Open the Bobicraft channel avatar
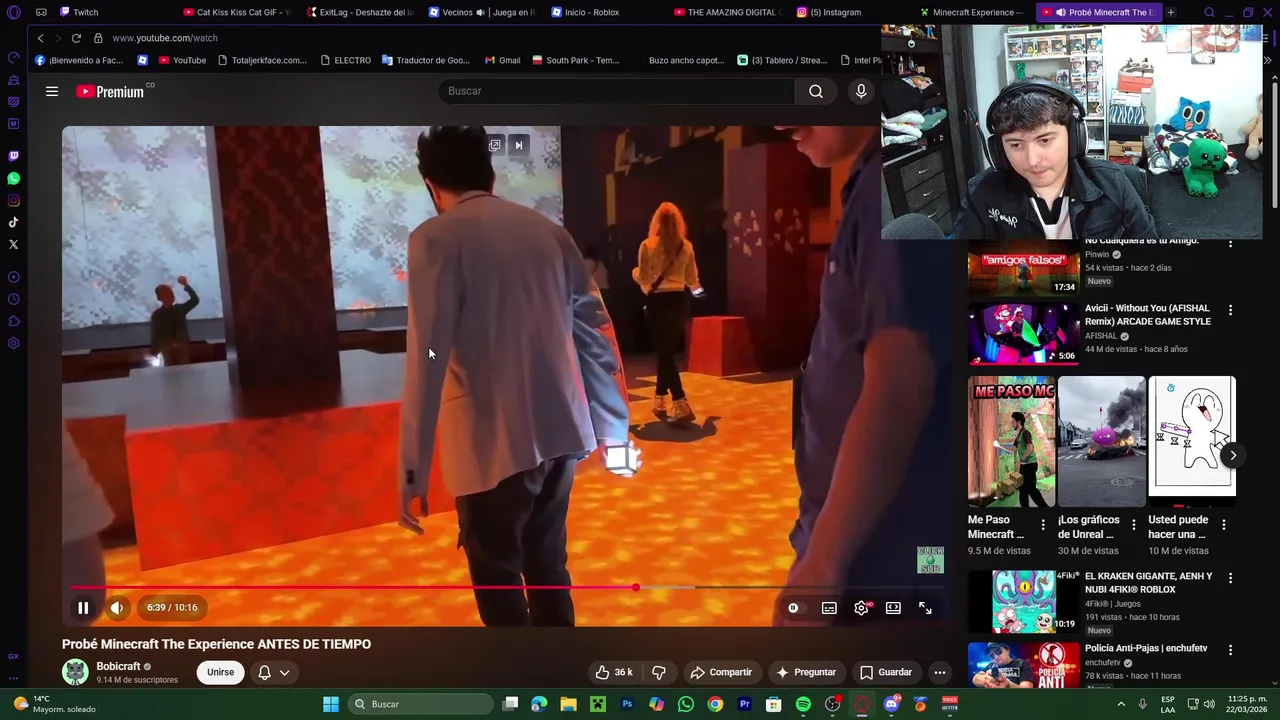 click(x=75, y=672)
